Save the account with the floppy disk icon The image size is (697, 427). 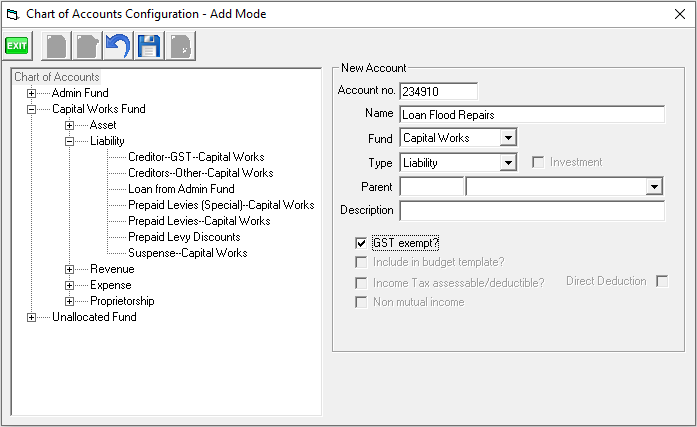150,46
